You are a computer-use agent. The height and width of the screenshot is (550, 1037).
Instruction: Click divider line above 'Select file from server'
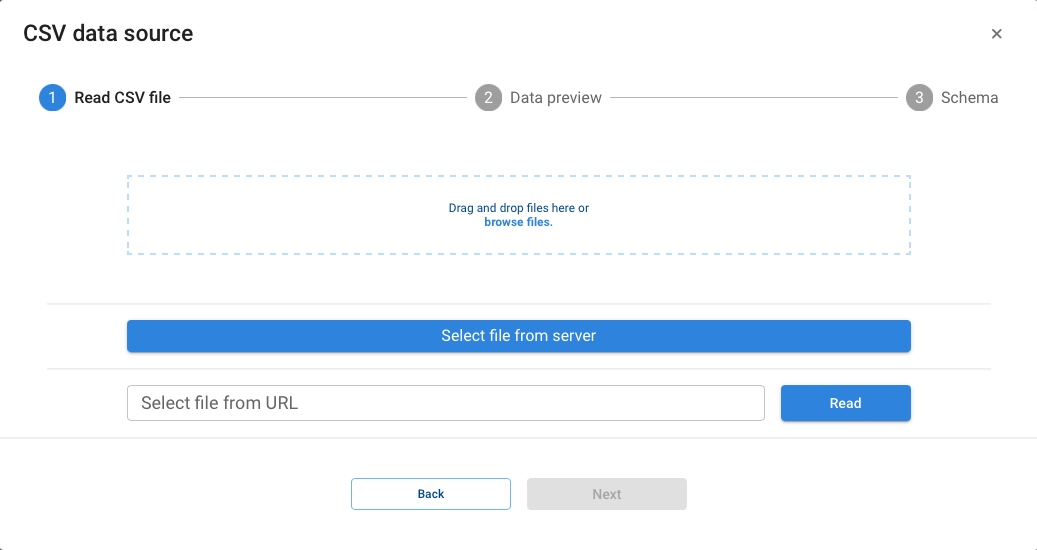pyautogui.click(x=518, y=303)
